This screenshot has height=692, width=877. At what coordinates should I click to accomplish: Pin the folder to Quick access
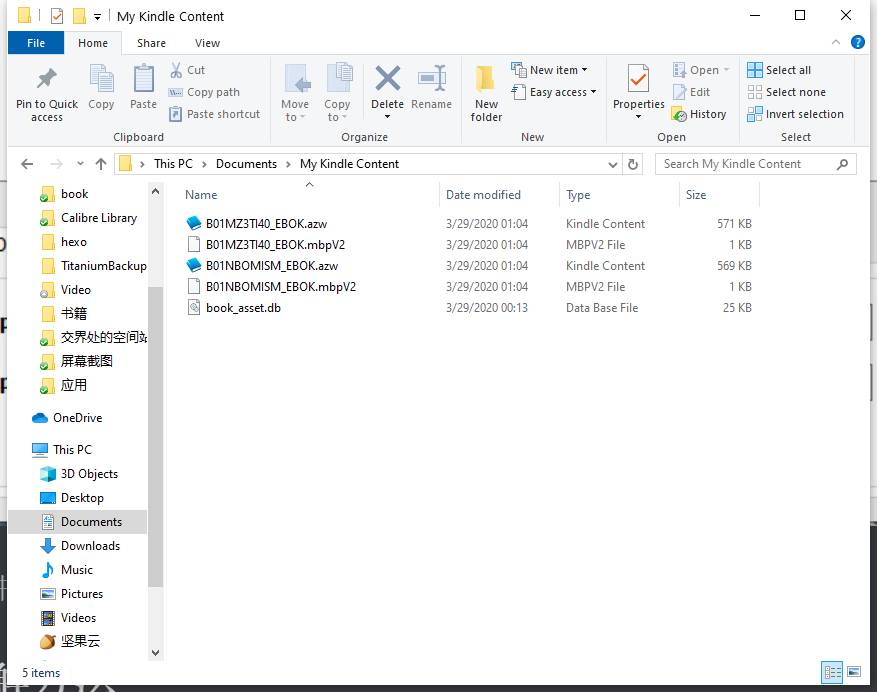47,93
